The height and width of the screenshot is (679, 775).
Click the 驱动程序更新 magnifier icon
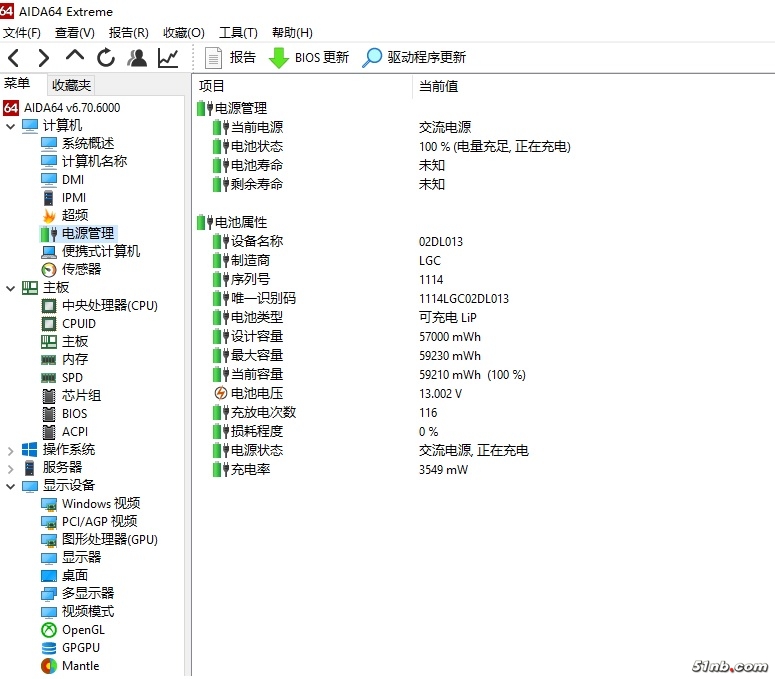(372, 58)
